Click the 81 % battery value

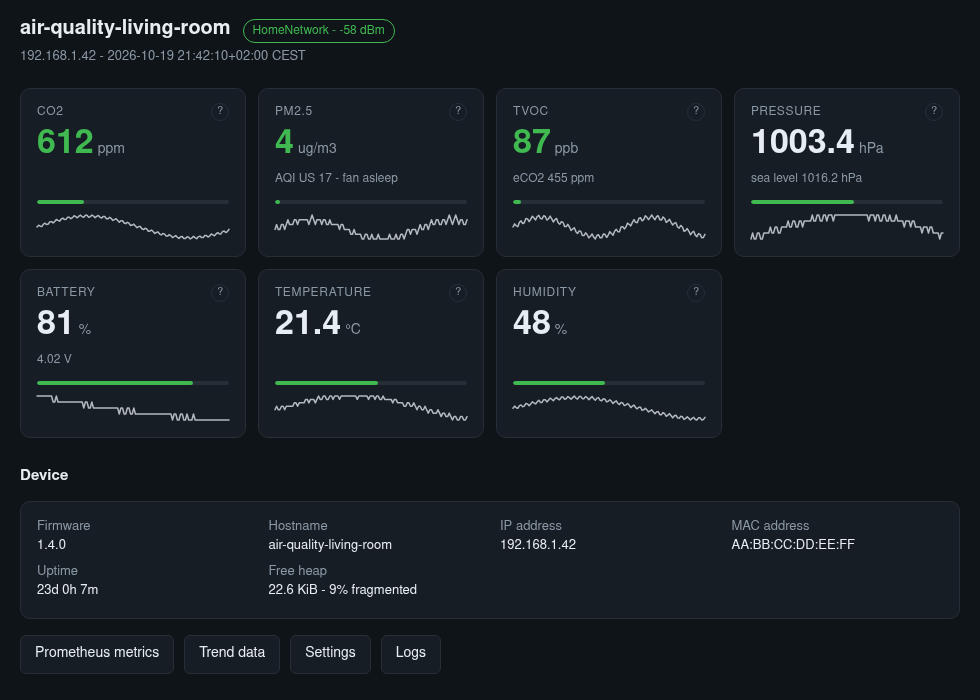[x=64, y=323]
